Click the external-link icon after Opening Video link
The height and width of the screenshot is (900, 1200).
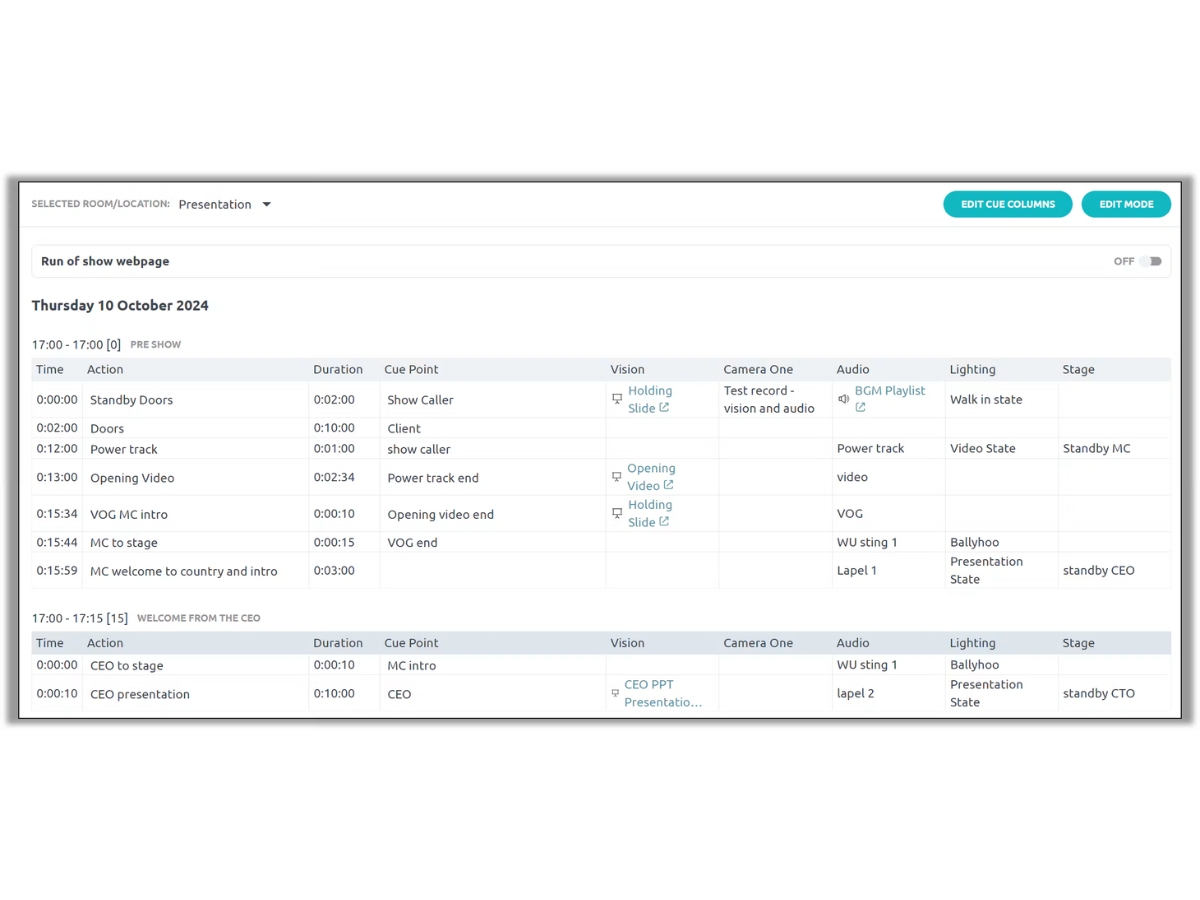[669, 486]
